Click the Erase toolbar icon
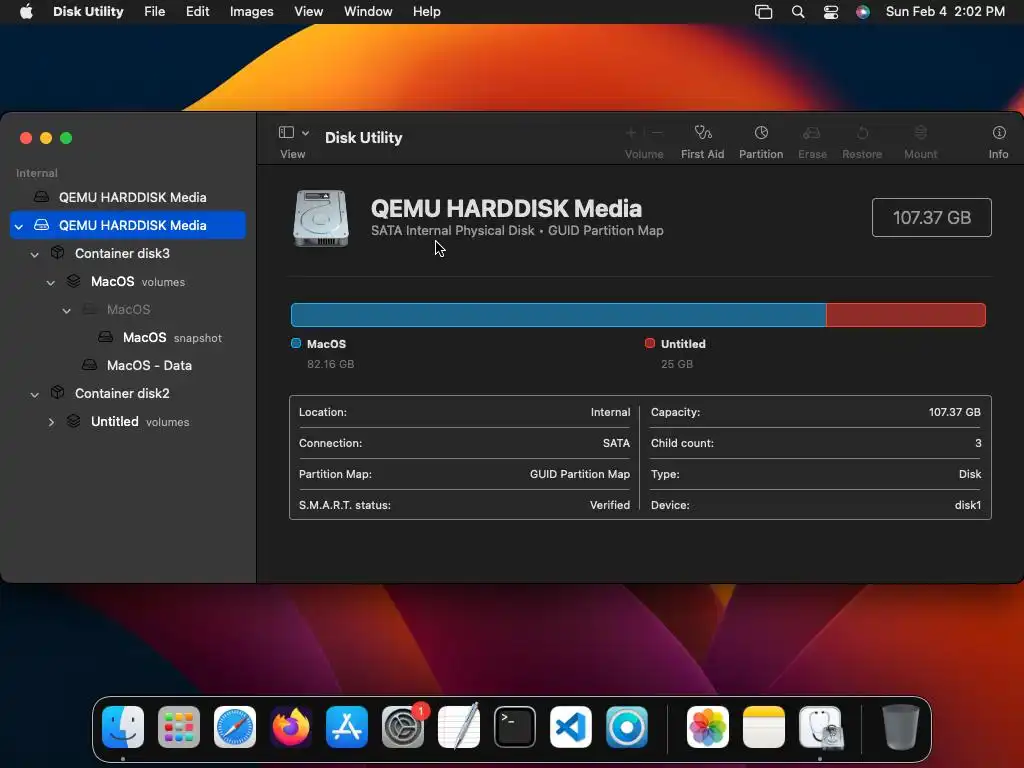1024x768 pixels. point(812,133)
